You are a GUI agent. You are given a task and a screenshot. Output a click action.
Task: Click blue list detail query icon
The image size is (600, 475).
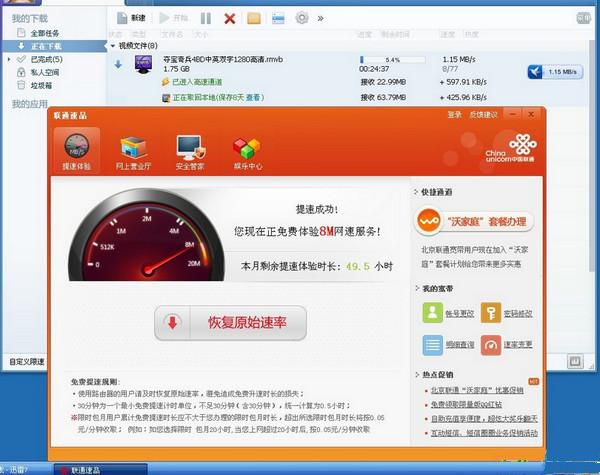point(432,344)
